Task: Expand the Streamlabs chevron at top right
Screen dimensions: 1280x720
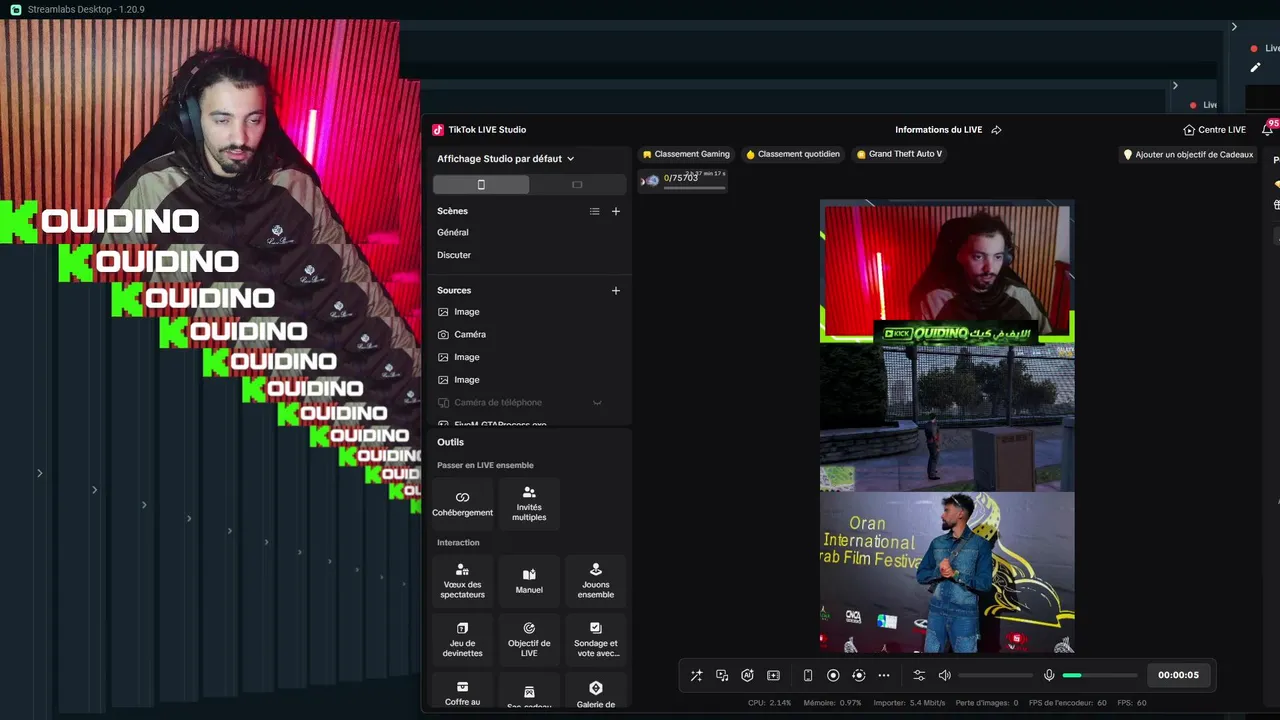Action: click(1234, 27)
